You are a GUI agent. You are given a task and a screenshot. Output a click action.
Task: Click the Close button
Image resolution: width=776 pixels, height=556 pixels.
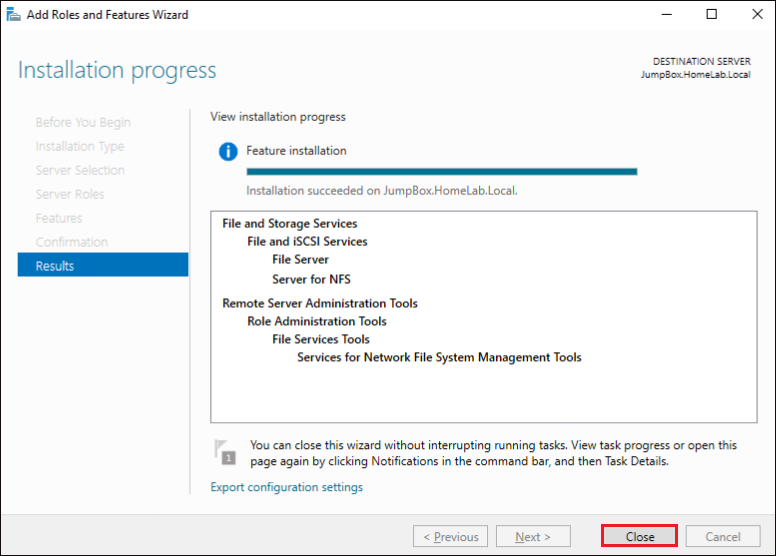point(639,536)
